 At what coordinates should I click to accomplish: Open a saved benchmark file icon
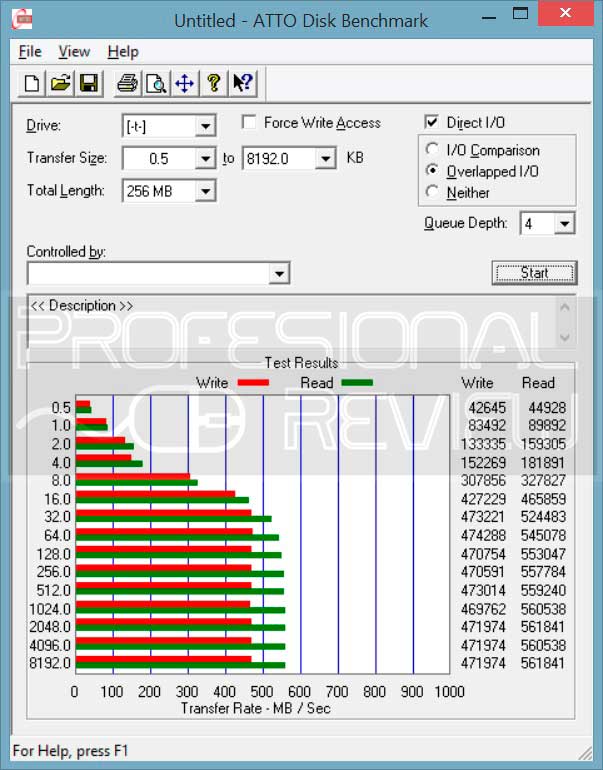tap(60, 83)
